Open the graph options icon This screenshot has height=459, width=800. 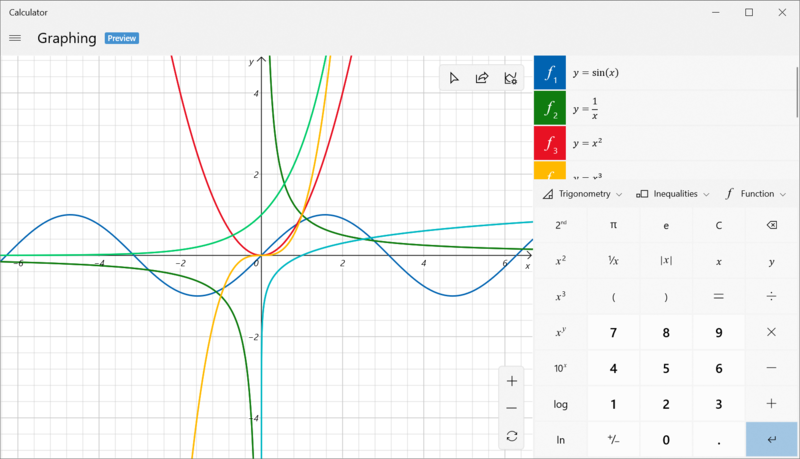point(511,78)
